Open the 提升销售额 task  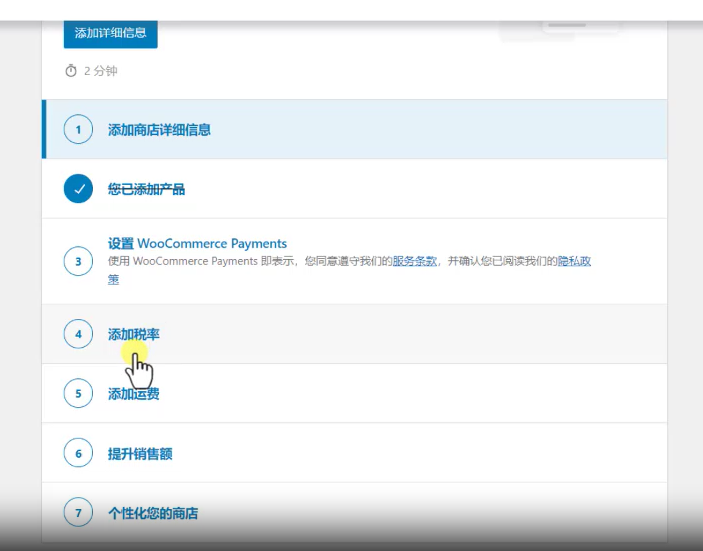click(x=140, y=454)
